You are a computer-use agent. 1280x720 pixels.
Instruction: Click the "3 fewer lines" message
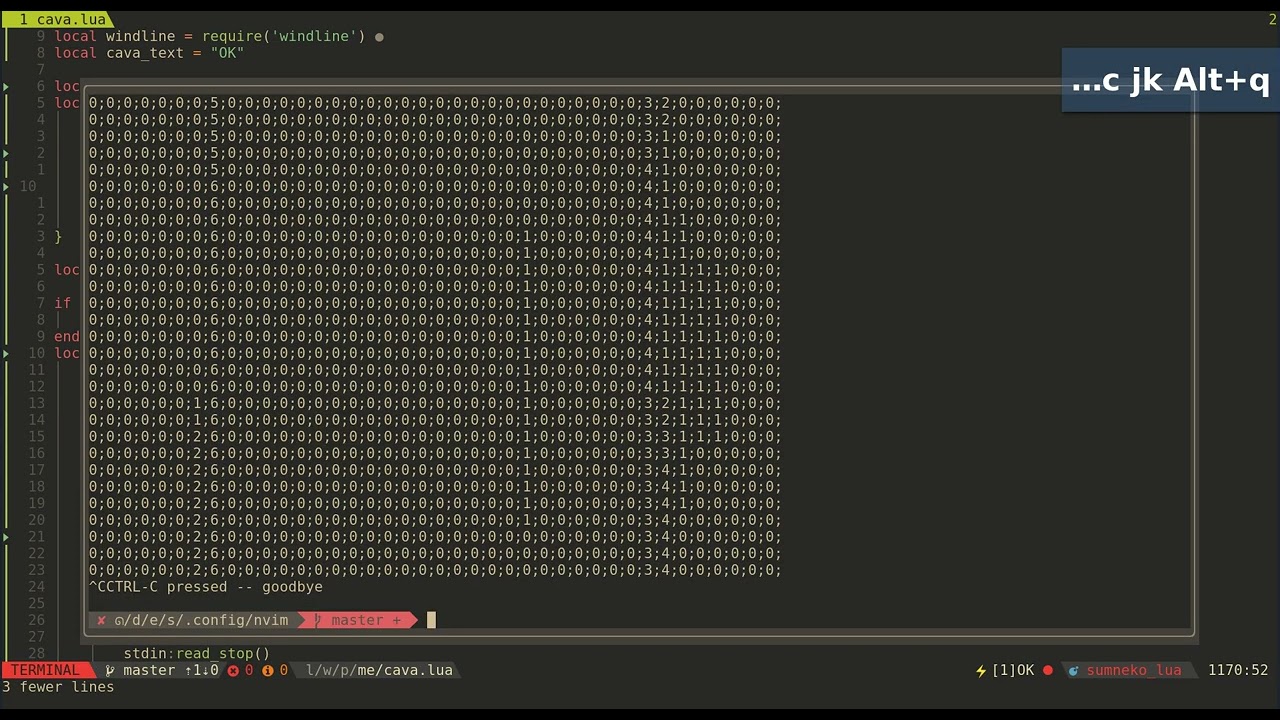coord(57,687)
